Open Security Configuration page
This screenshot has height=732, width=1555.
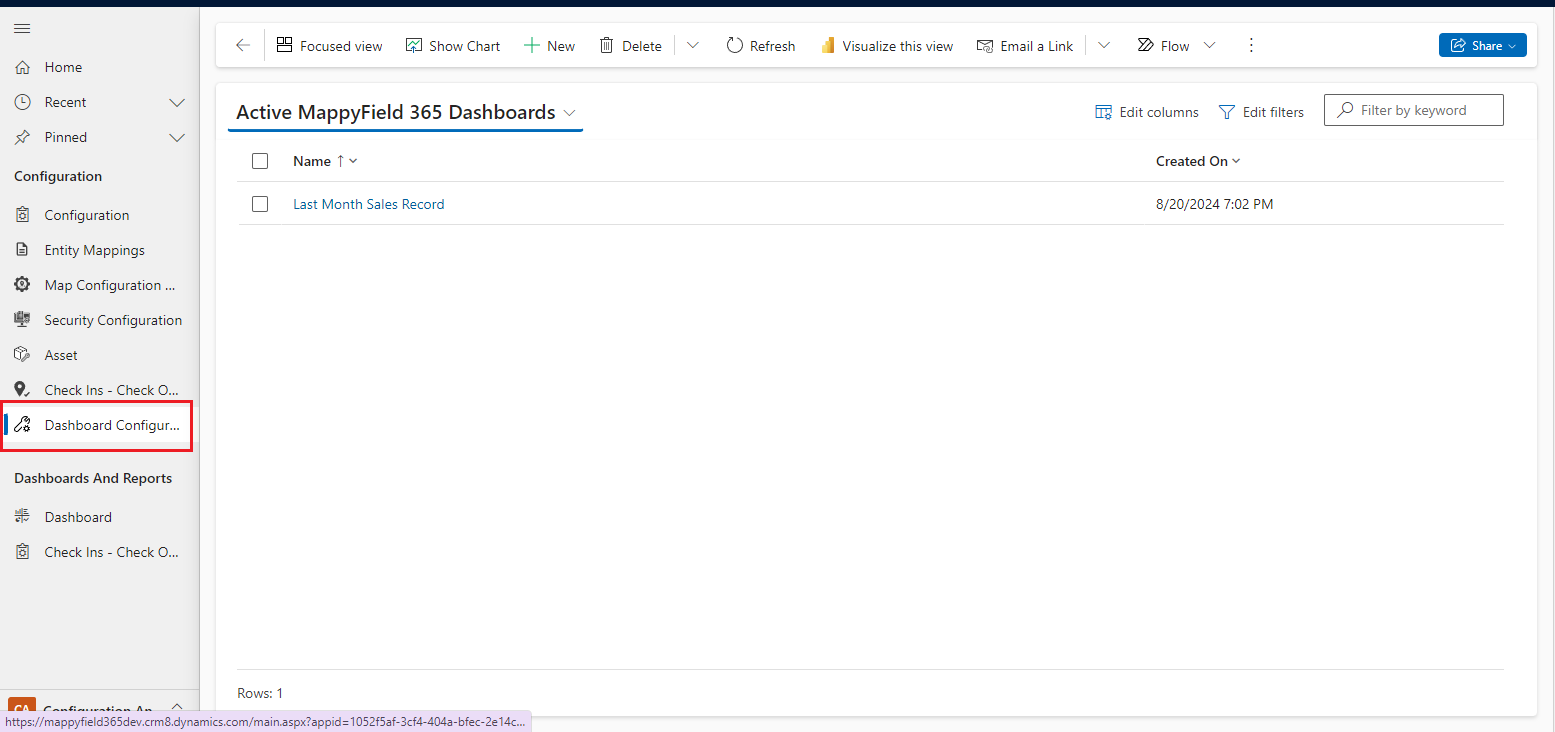[113, 320]
